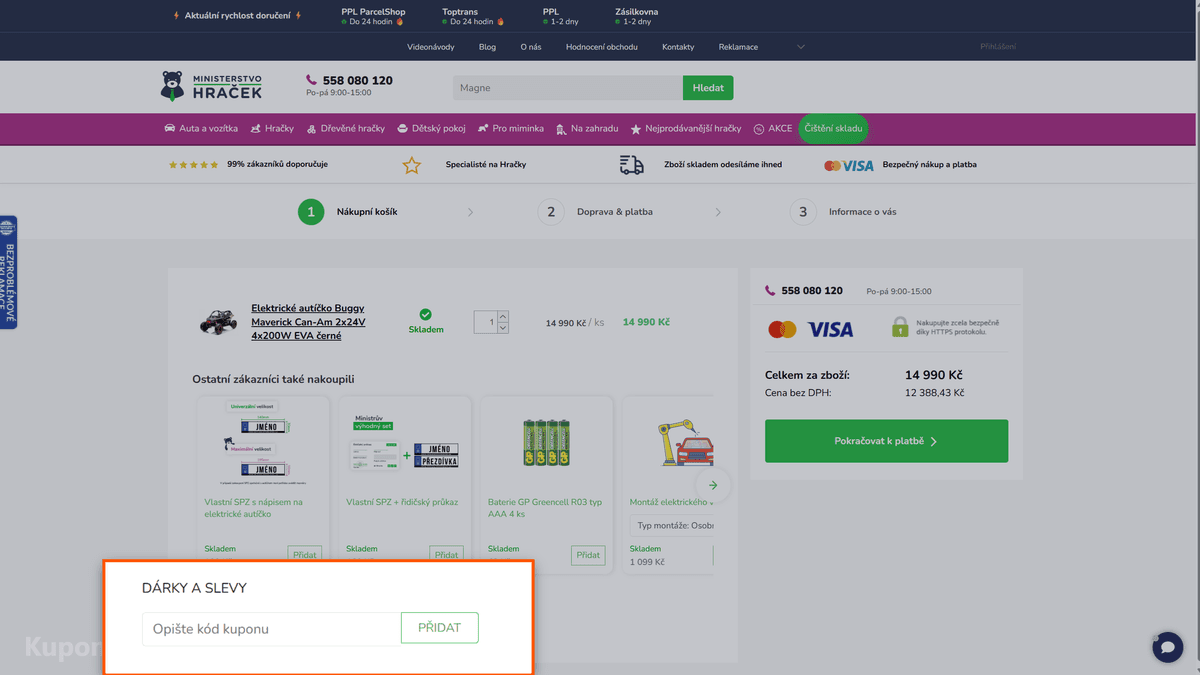Open Kontakty page
1200x675 pixels.
pos(678,47)
